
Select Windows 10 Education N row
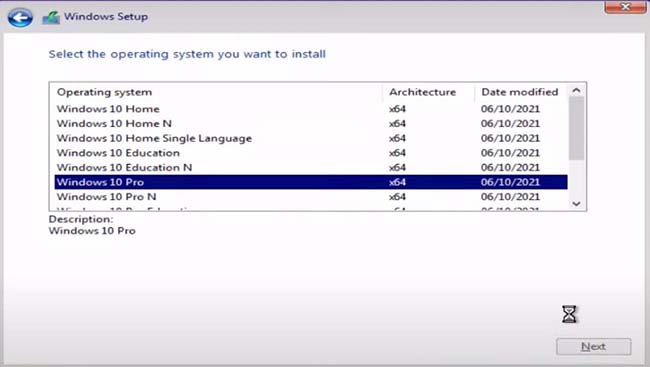point(311,168)
